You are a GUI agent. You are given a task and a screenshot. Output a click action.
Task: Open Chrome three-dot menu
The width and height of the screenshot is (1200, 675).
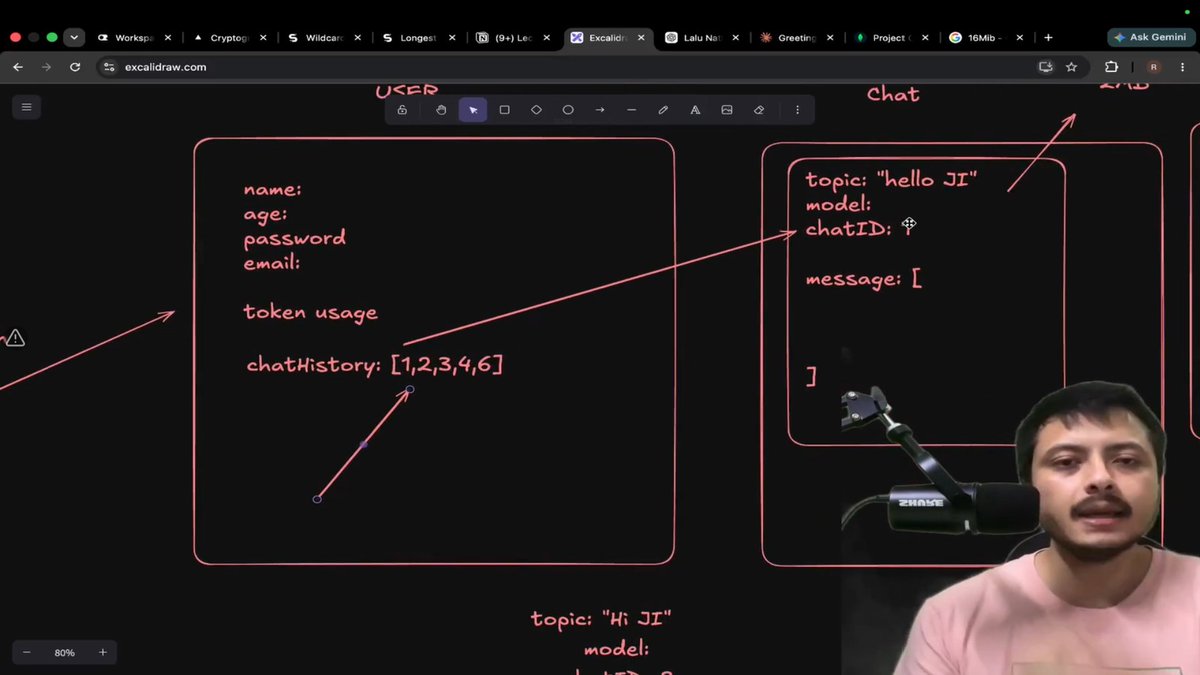click(x=1183, y=67)
